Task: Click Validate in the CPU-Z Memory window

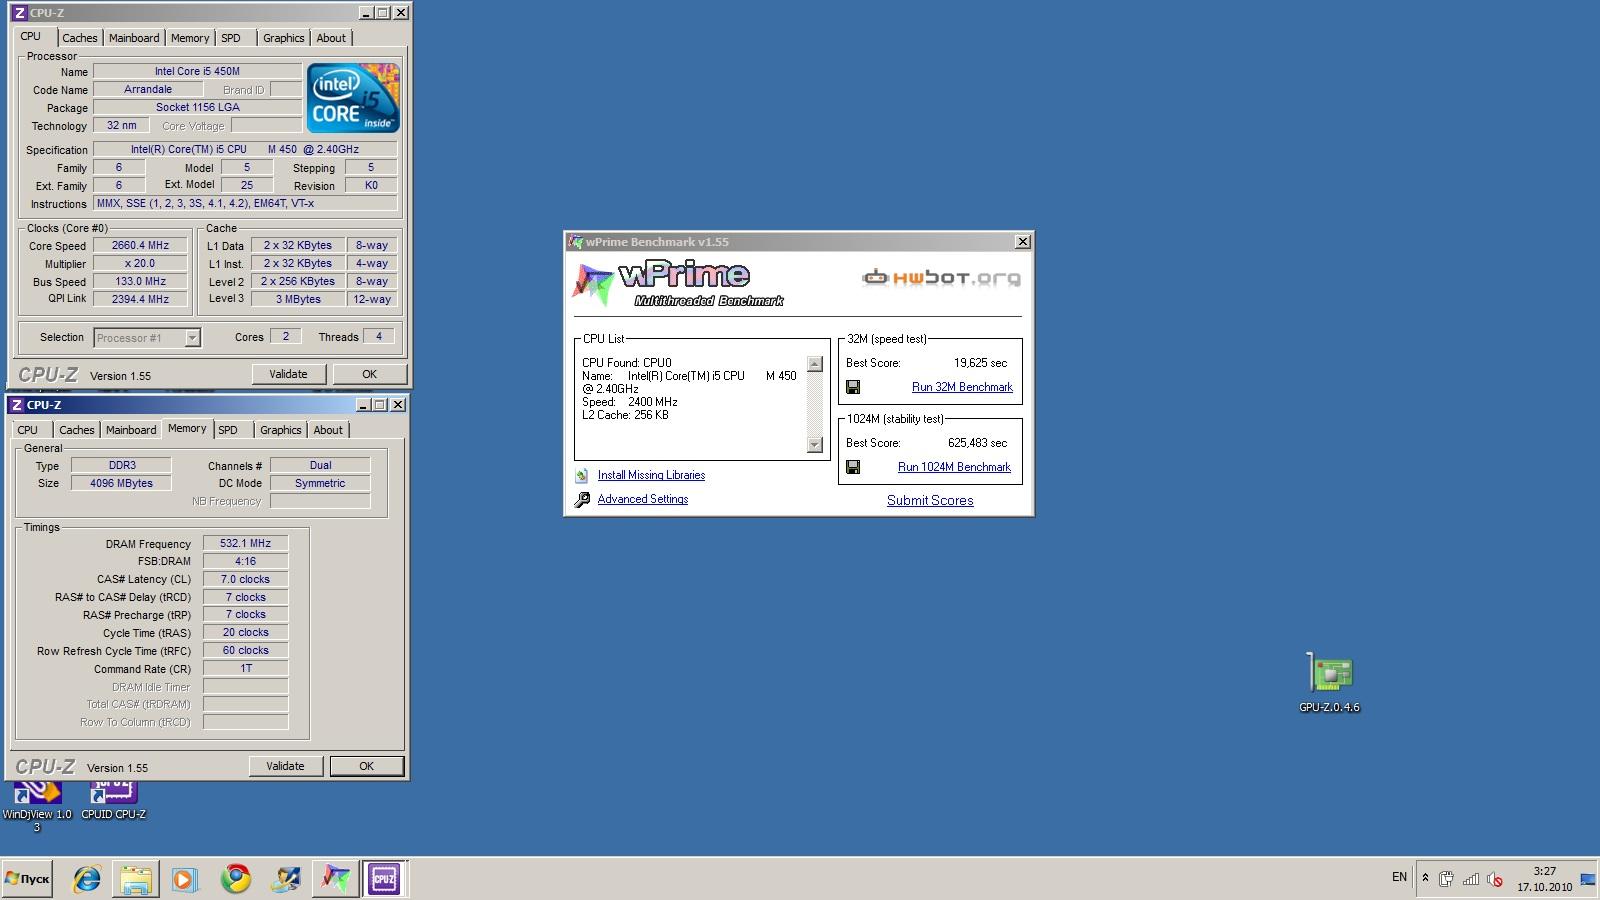Action: 285,766
